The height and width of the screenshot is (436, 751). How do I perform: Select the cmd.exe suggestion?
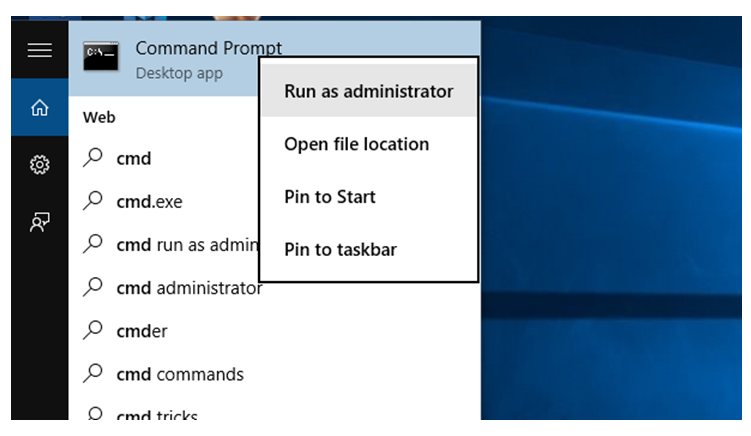point(149,202)
